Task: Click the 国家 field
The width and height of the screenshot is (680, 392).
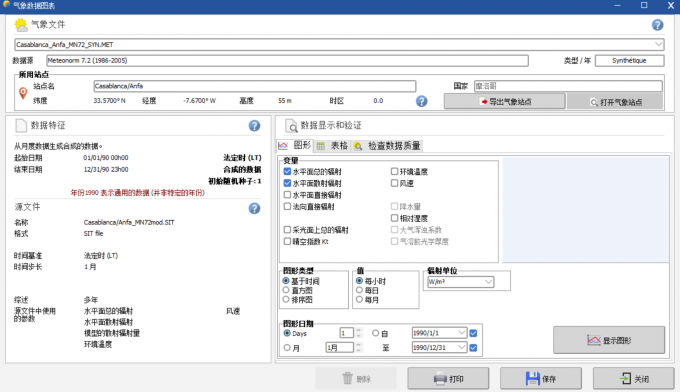Action: pos(568,86)
